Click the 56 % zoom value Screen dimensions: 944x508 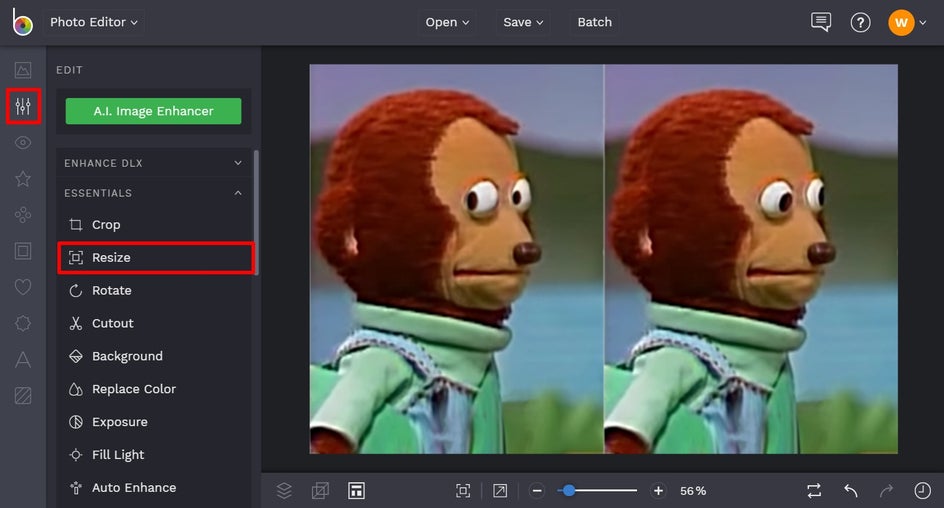(x=693, y=491)
